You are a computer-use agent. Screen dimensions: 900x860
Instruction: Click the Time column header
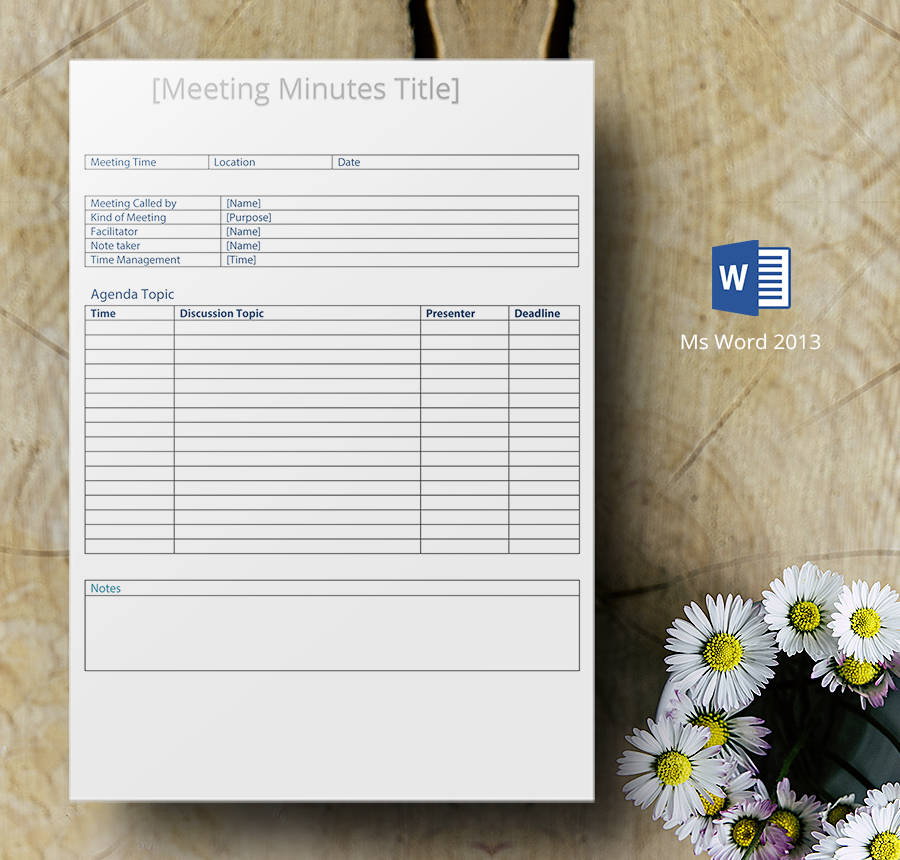(103, 313)
